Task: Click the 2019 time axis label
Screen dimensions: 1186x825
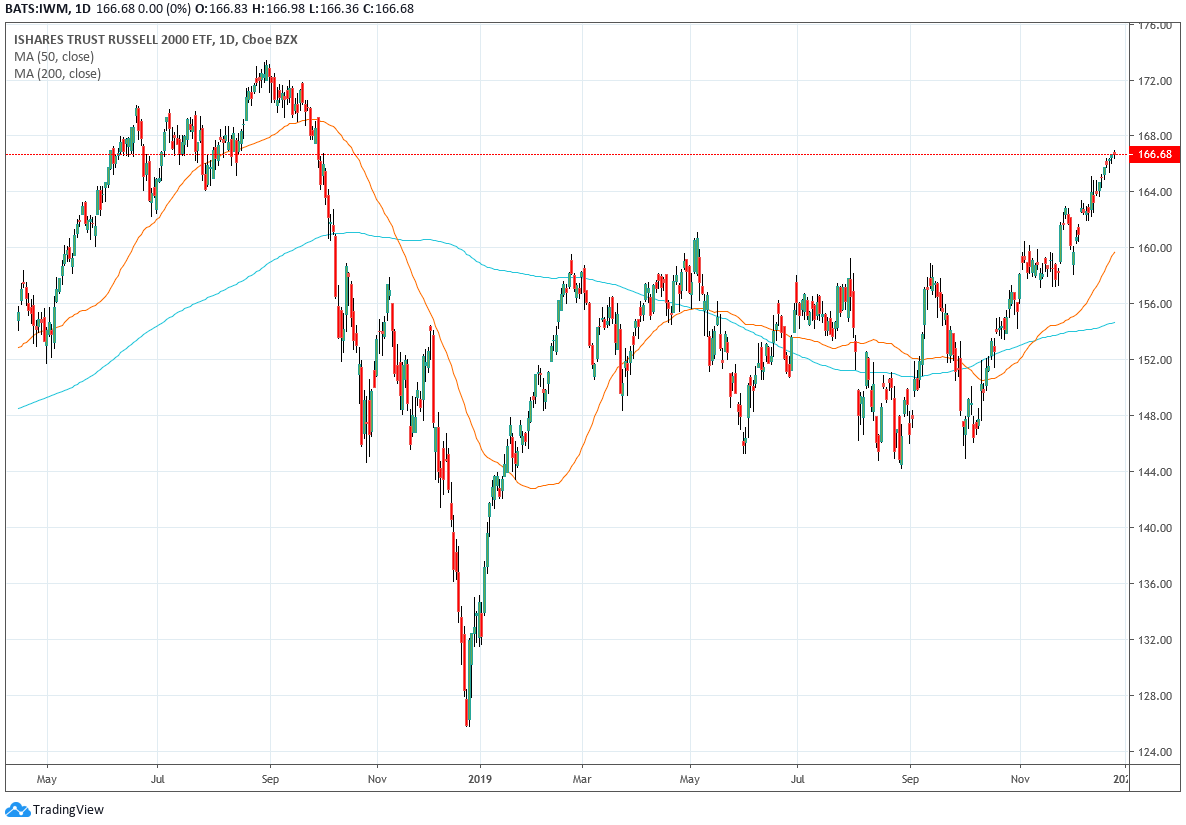Action: 480,779
